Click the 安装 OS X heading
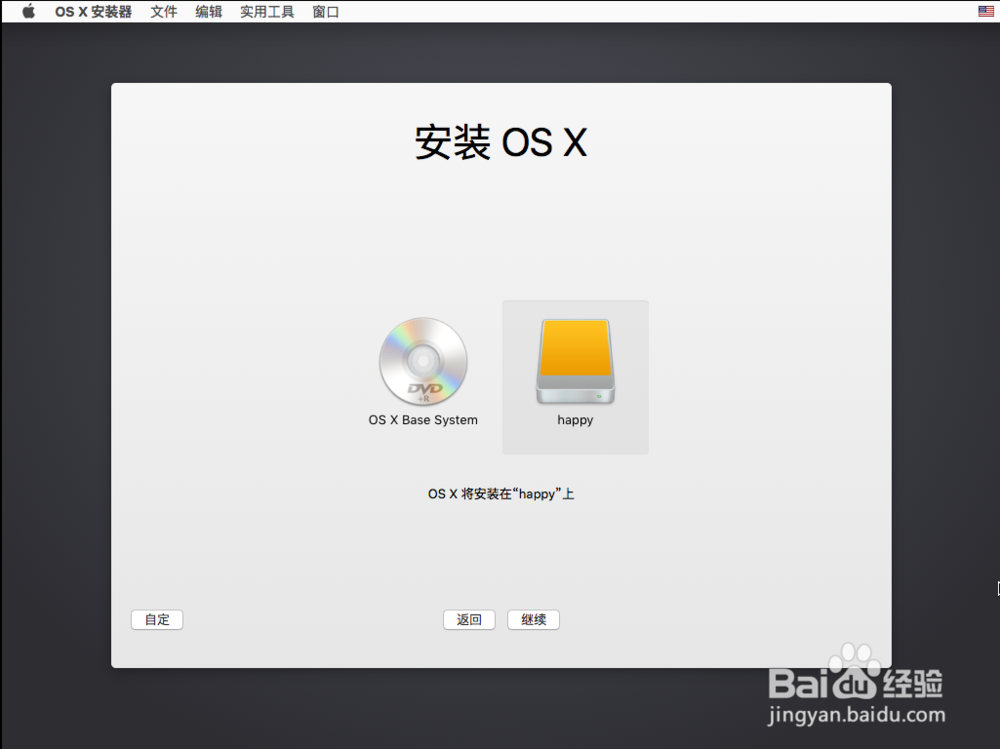 pyautogui.click(x=501, y=142)
